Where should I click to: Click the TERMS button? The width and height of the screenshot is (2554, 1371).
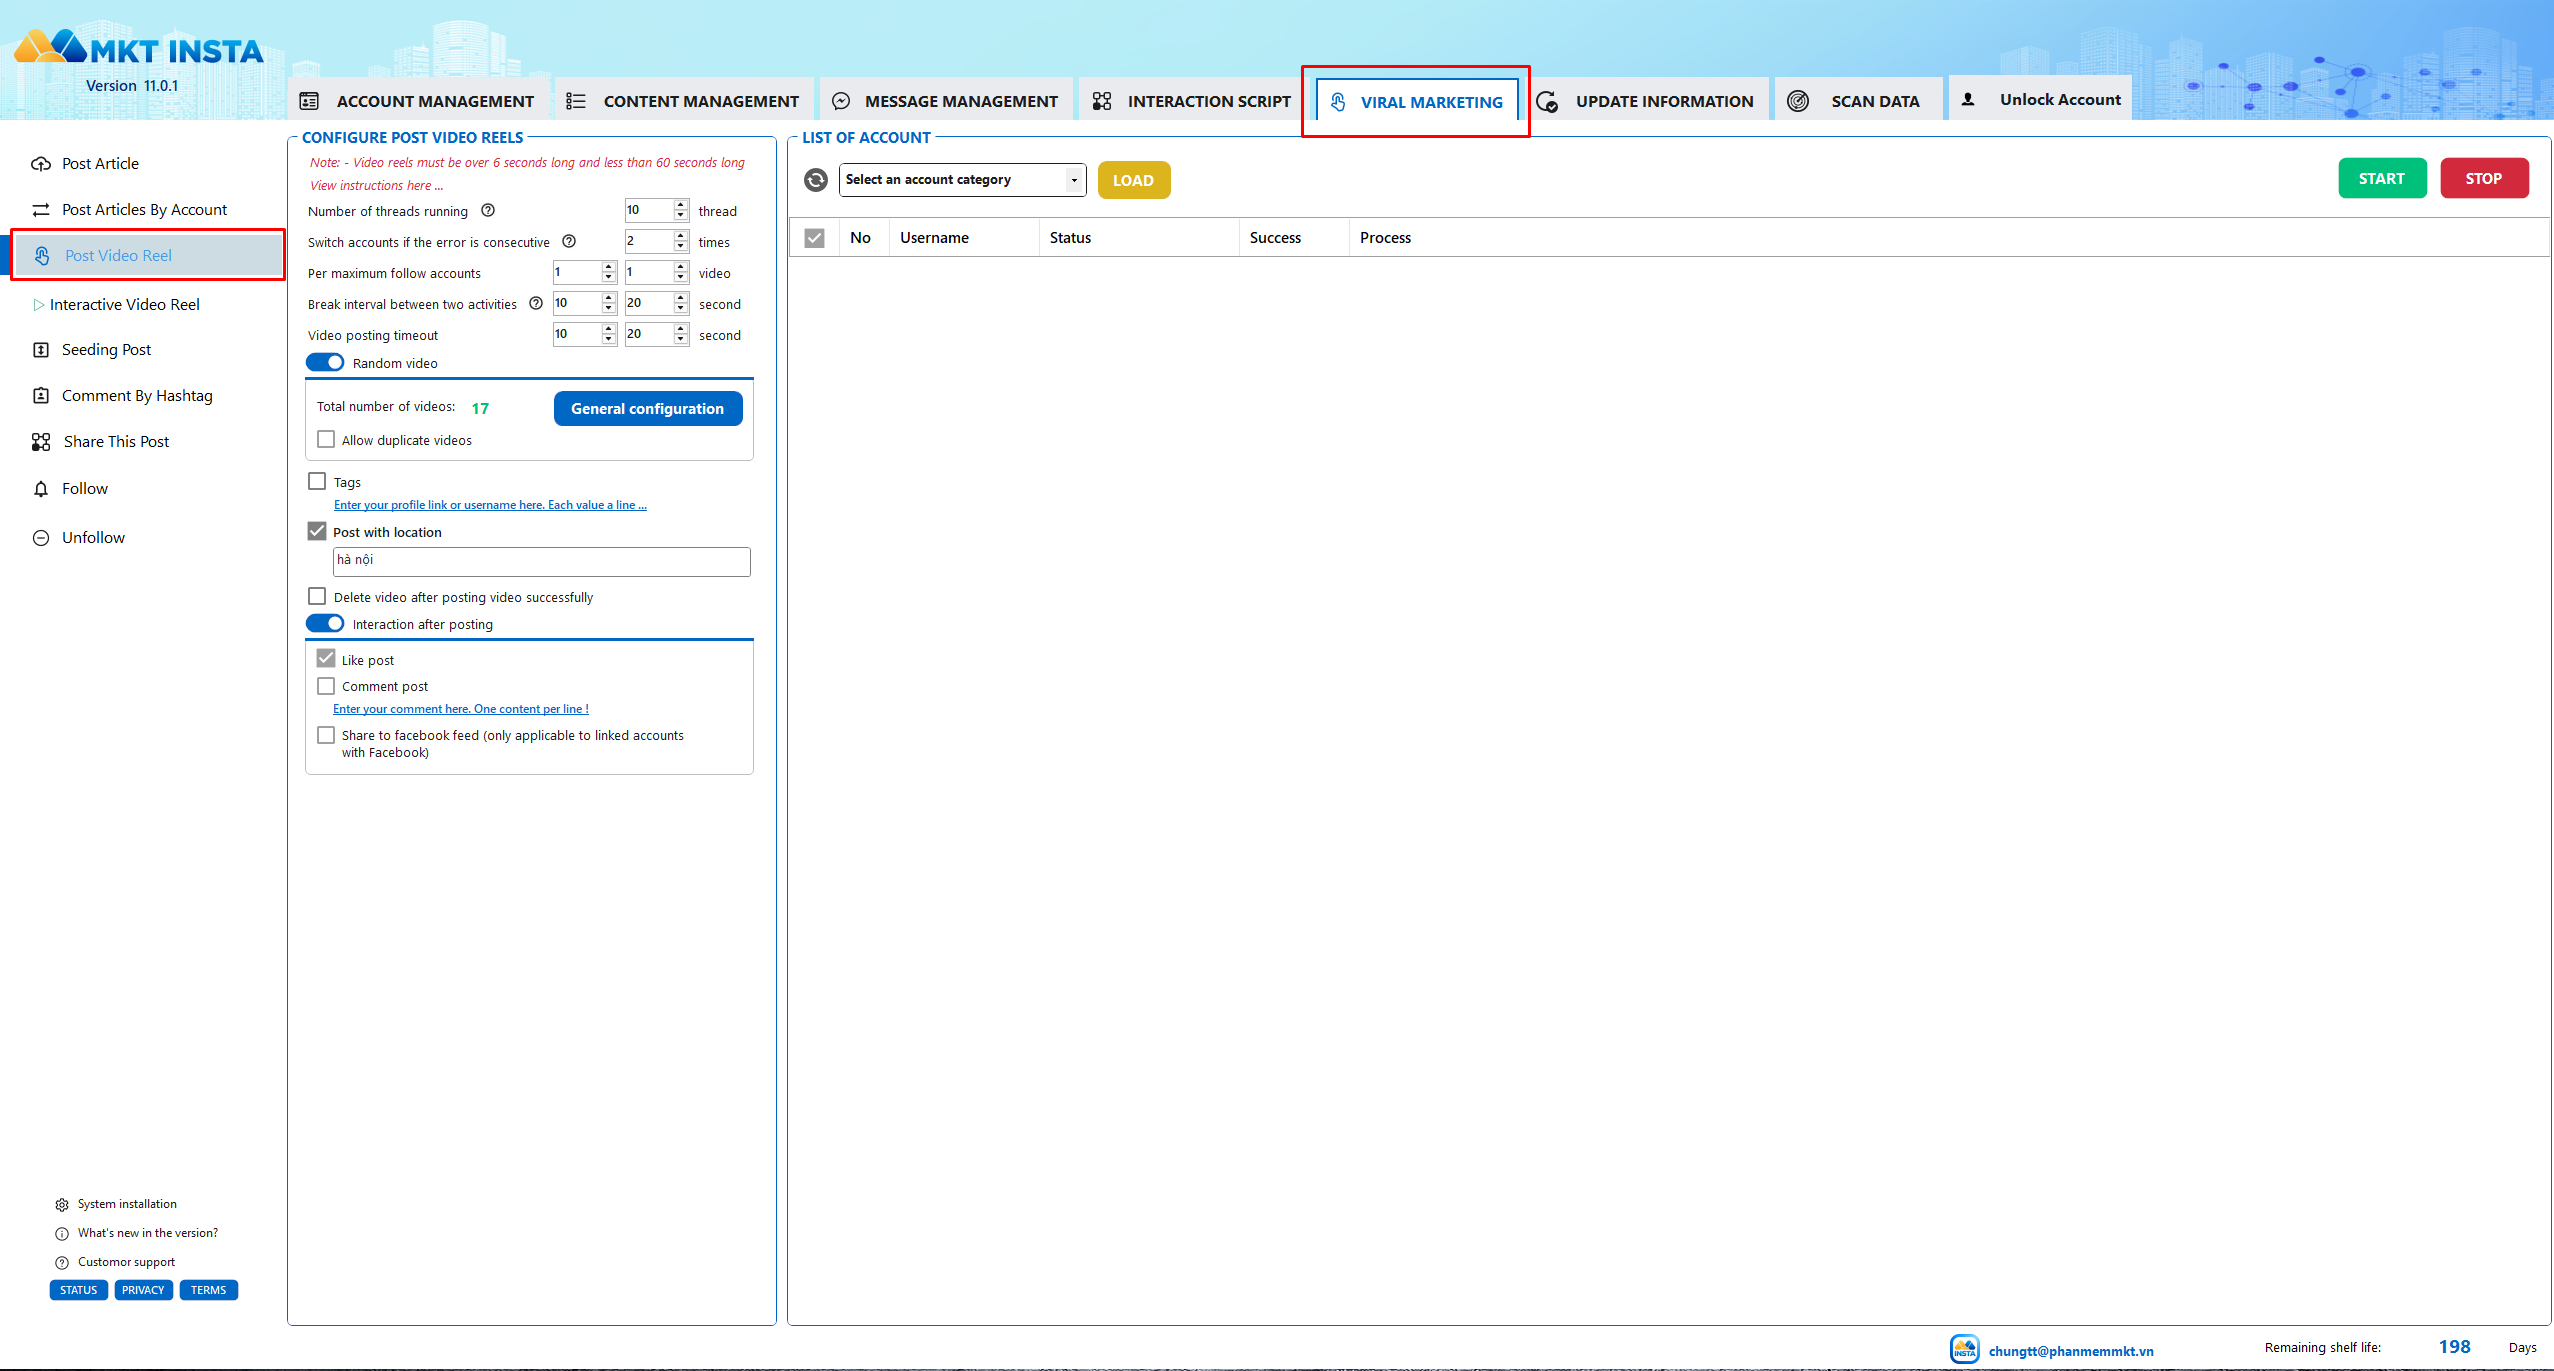pos(209,1290)
